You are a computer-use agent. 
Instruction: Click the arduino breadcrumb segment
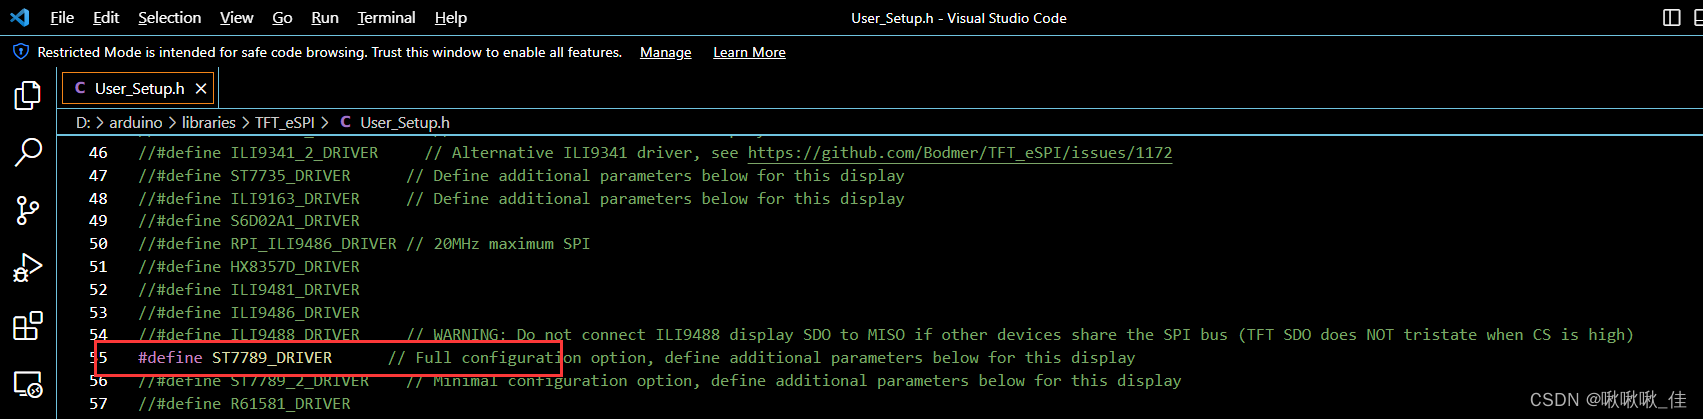tap(136, 122)
